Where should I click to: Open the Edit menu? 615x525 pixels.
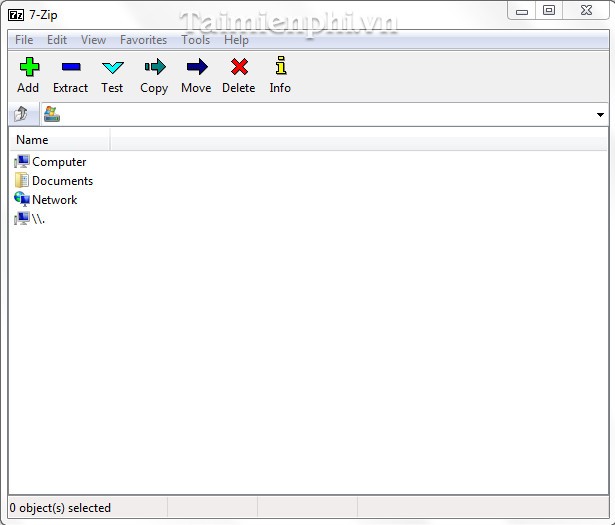(57, 40)
